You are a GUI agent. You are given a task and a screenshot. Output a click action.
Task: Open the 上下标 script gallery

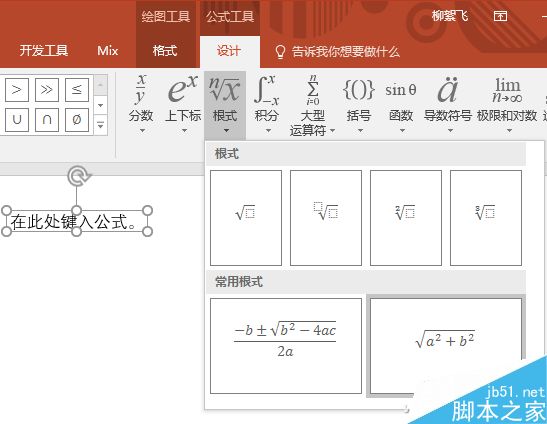tap(183, 104)
